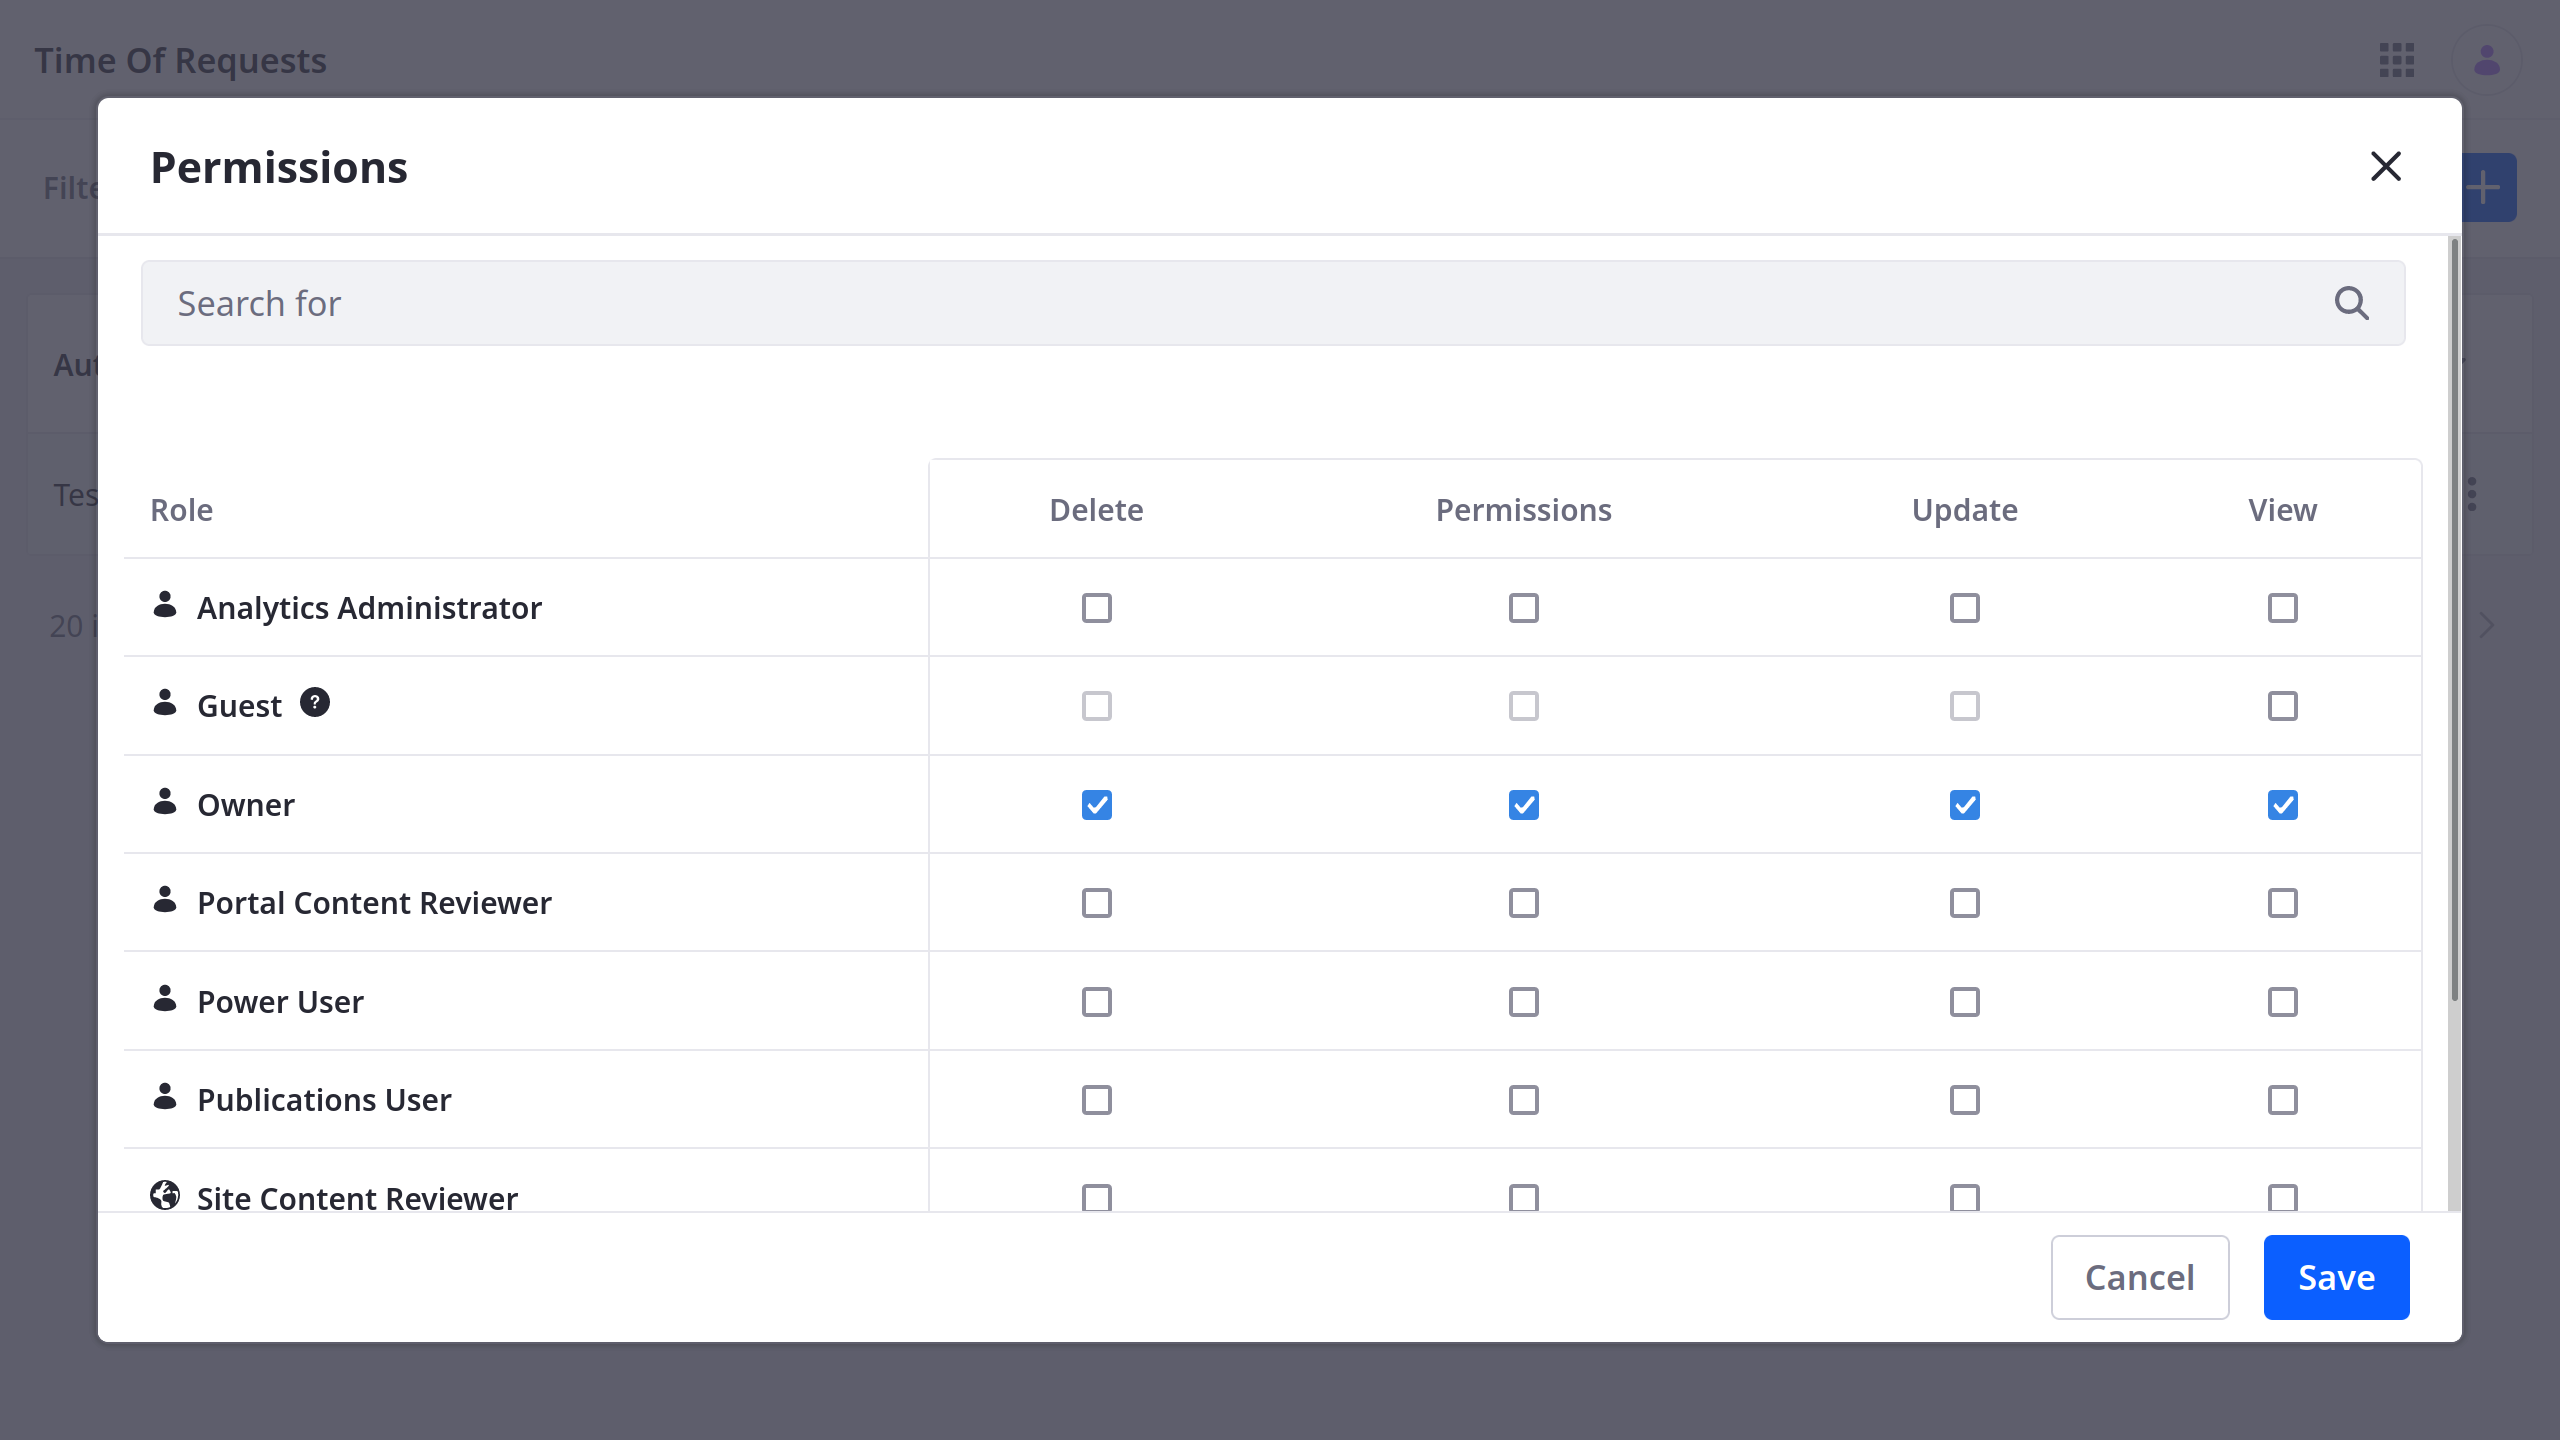Click the Guest role user icon
The image size is (2560, 1440).
point(165,702)
